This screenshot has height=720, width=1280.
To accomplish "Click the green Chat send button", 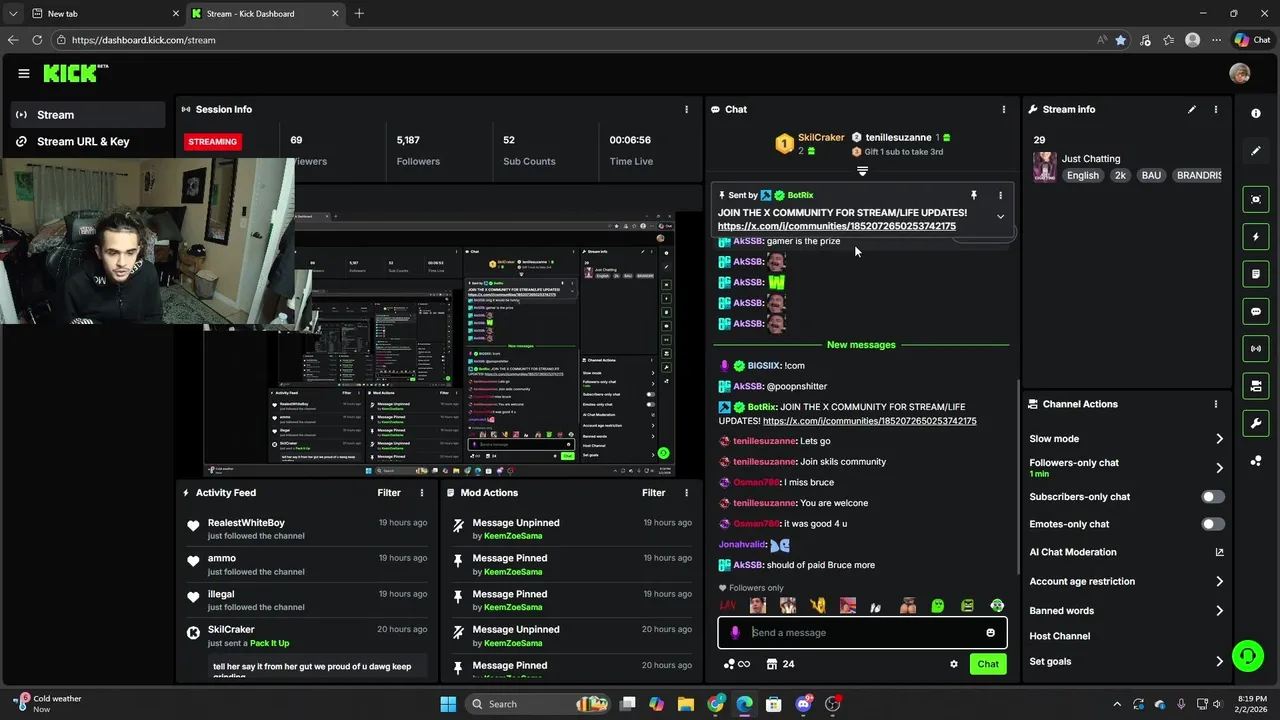I will [x=988, y=664].
